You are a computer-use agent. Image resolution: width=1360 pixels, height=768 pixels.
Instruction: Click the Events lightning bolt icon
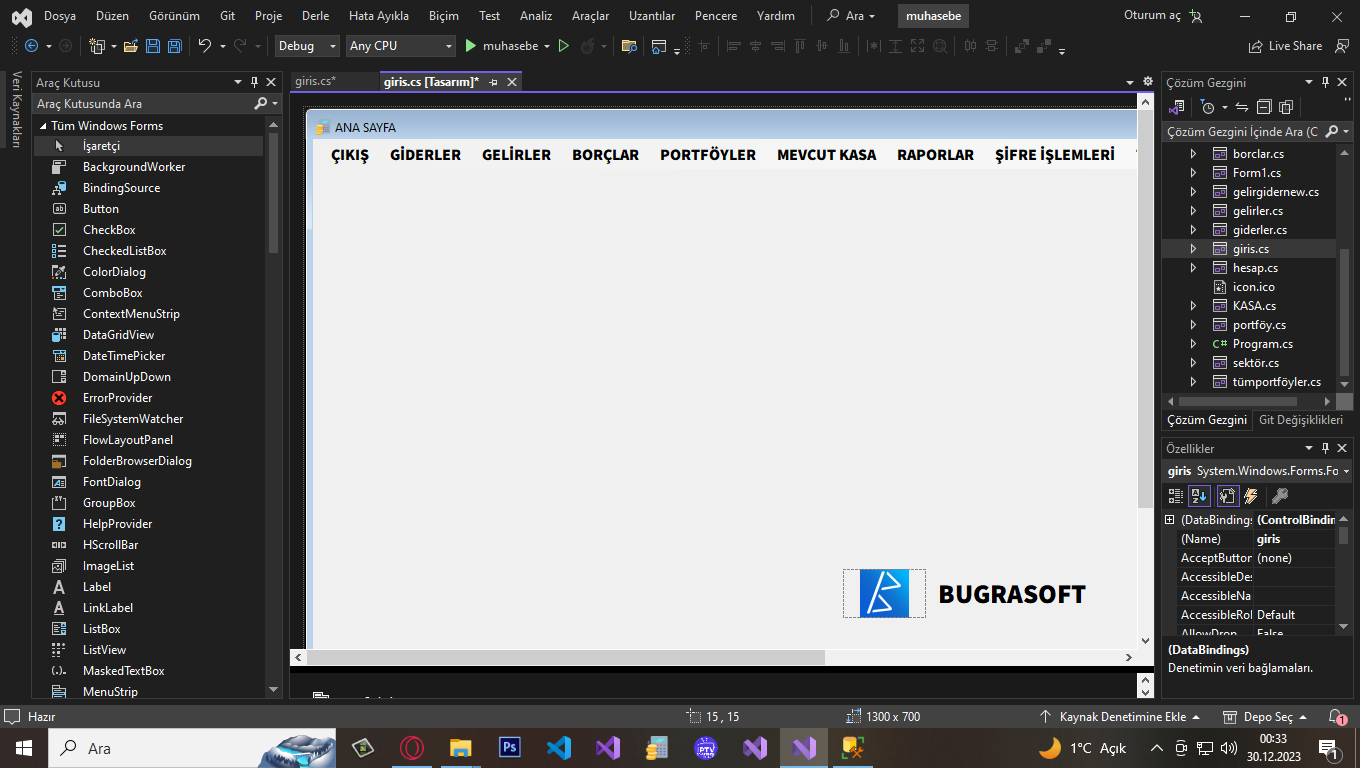coord(1251,496)
